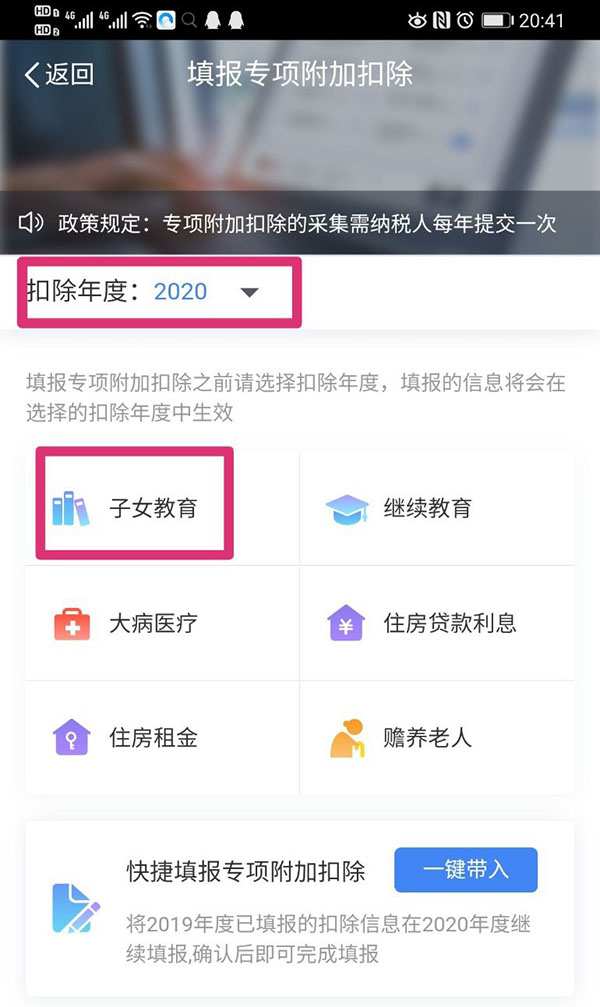600x1007 pixels.
Task: Open the 继续教育 deduction entry
Action: click(427, 508)
